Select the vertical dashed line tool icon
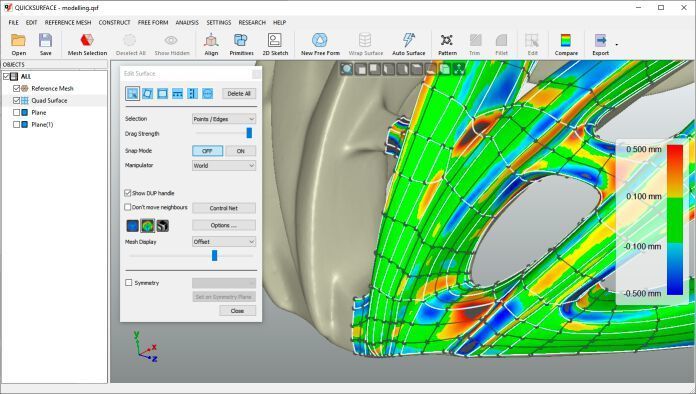Viewport: 696px width, 394px height. point(192,93)
